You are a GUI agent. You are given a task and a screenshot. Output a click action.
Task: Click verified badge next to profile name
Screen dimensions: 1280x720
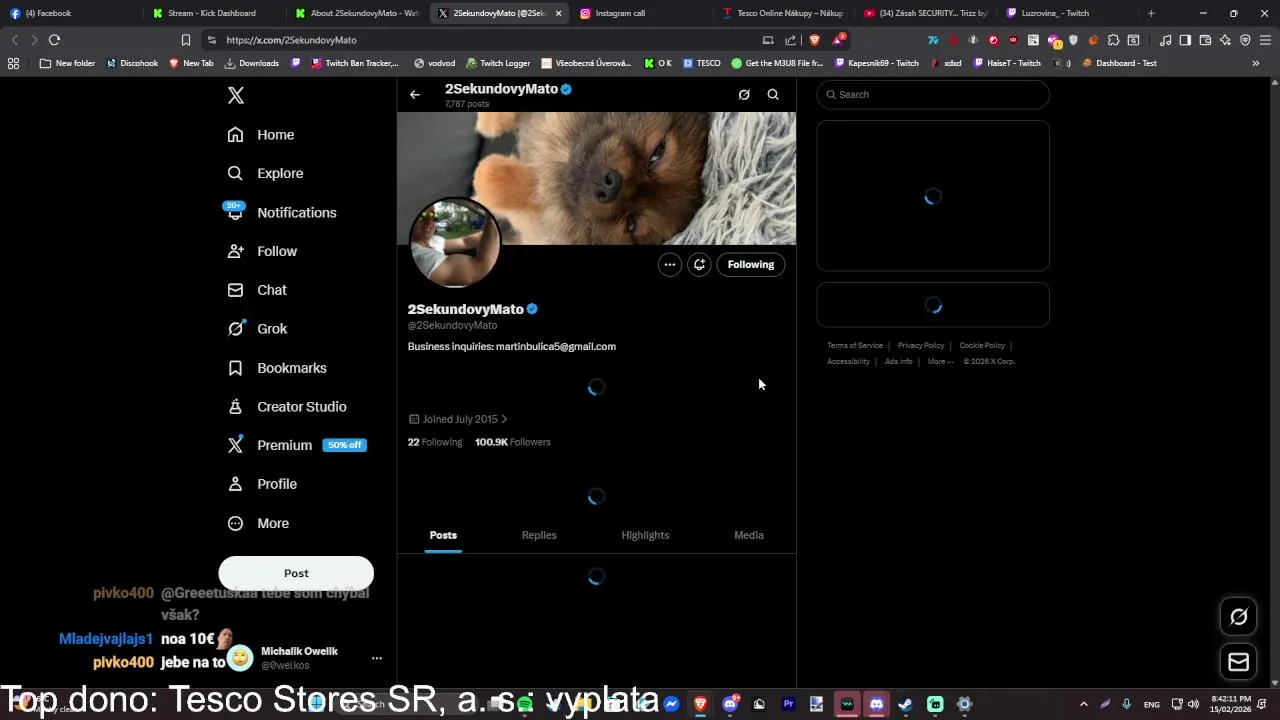click(x=532, y=309)
